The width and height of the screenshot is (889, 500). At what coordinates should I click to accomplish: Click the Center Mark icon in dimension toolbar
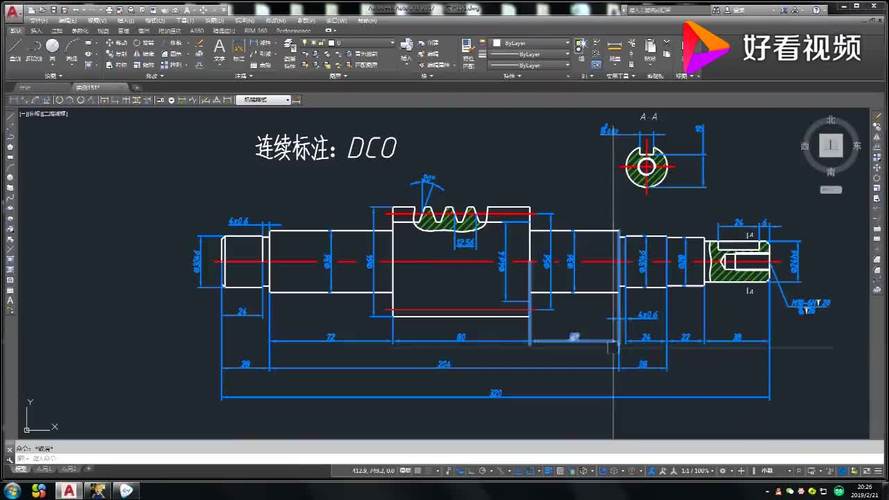(x=171, y=100)
